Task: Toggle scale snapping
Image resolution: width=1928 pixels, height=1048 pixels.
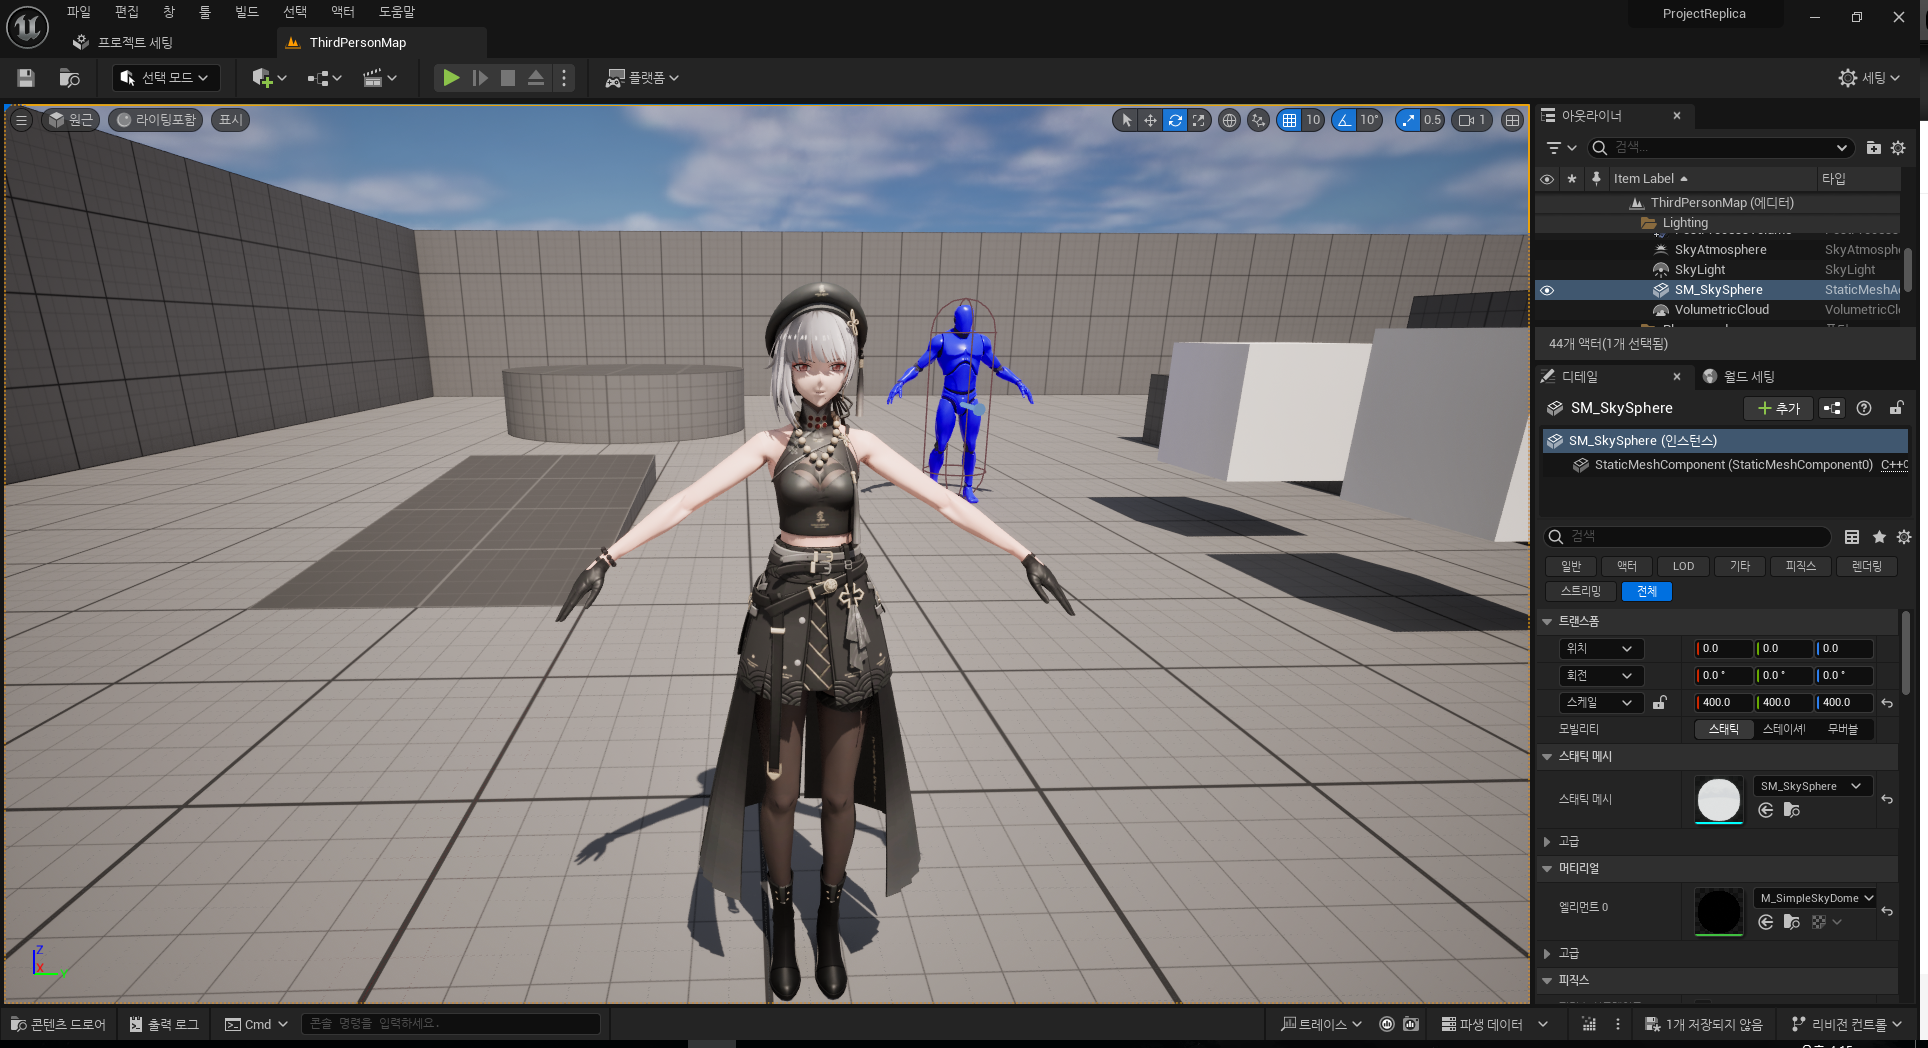Action: pyautogui.click(x=1408, y=120)
